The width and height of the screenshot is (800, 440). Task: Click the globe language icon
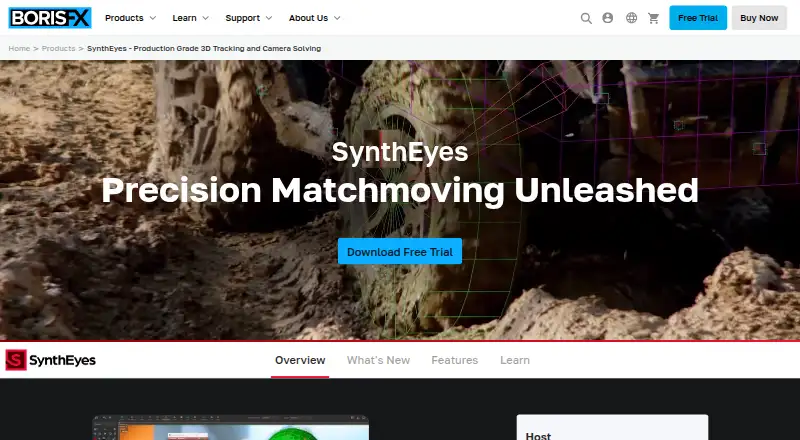(632, 18)
